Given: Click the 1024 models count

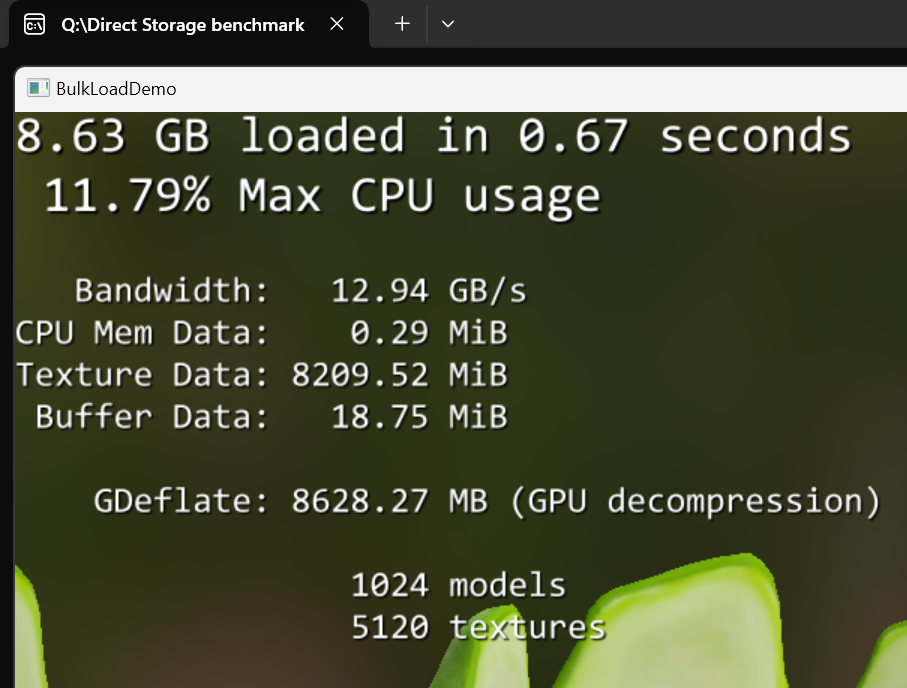Looking at the screenshot, I should 459,585.
